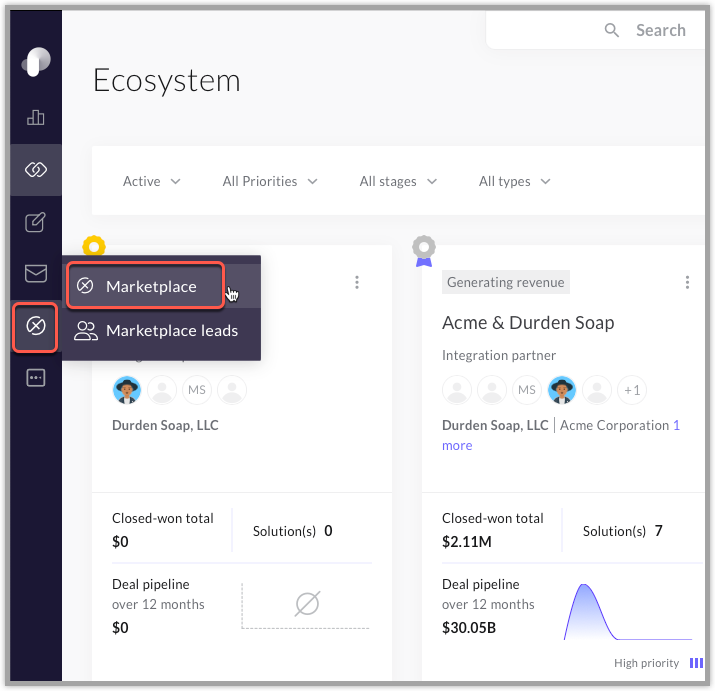Viewport: 715px width, 691px height.
Task: Click the MS avatar on Acme card
Action: 527,390
